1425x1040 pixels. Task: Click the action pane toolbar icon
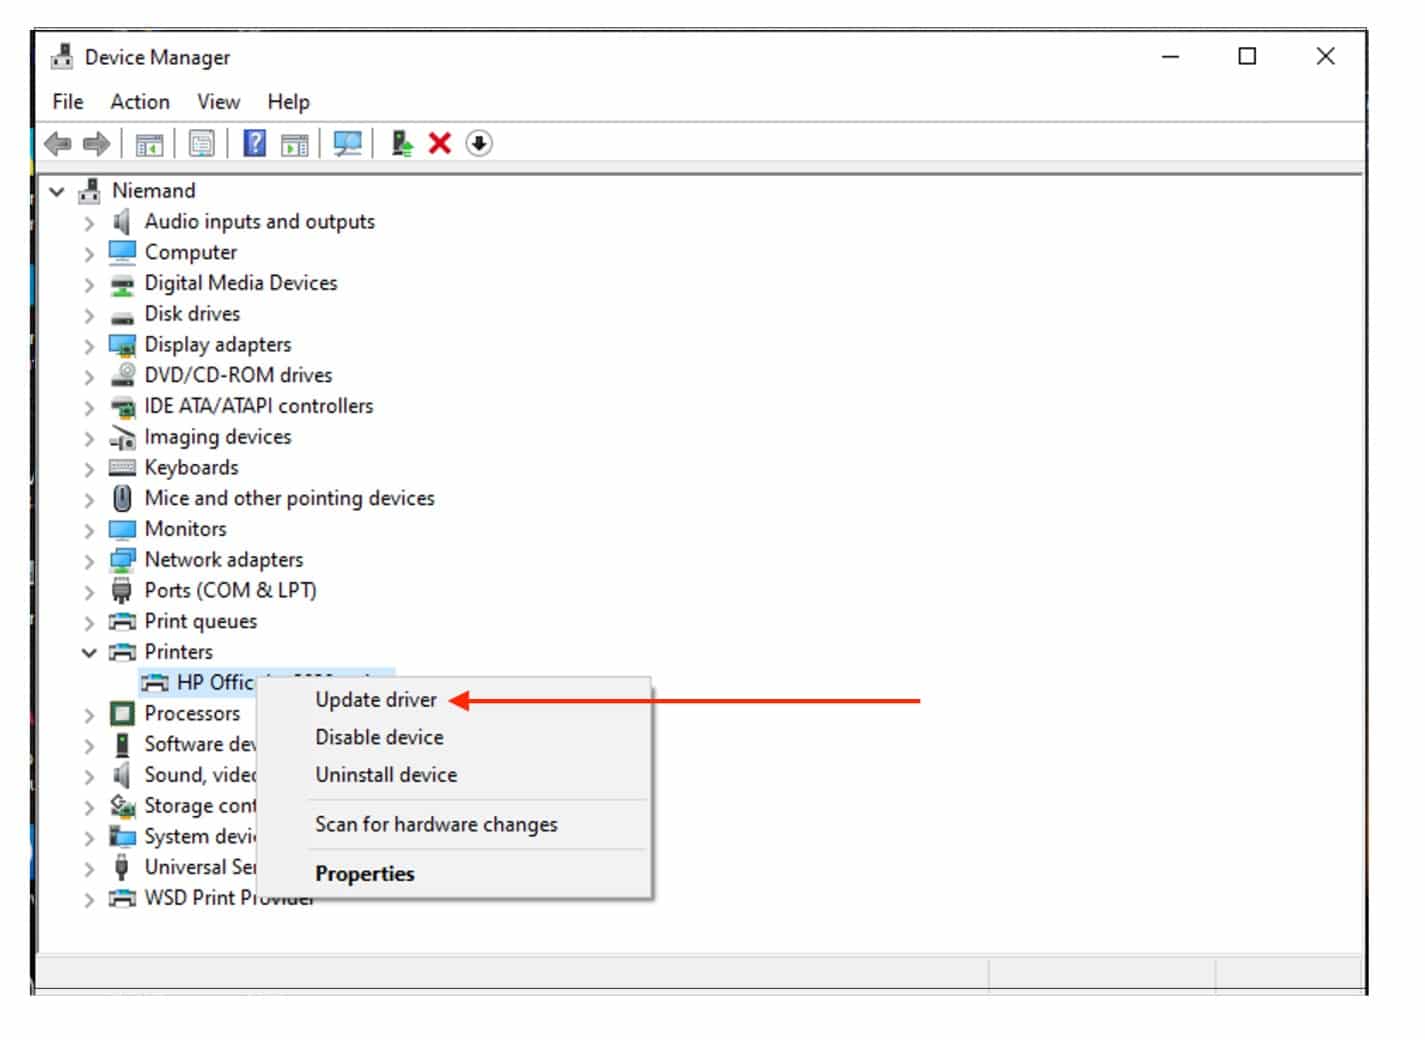click(295, 144)
